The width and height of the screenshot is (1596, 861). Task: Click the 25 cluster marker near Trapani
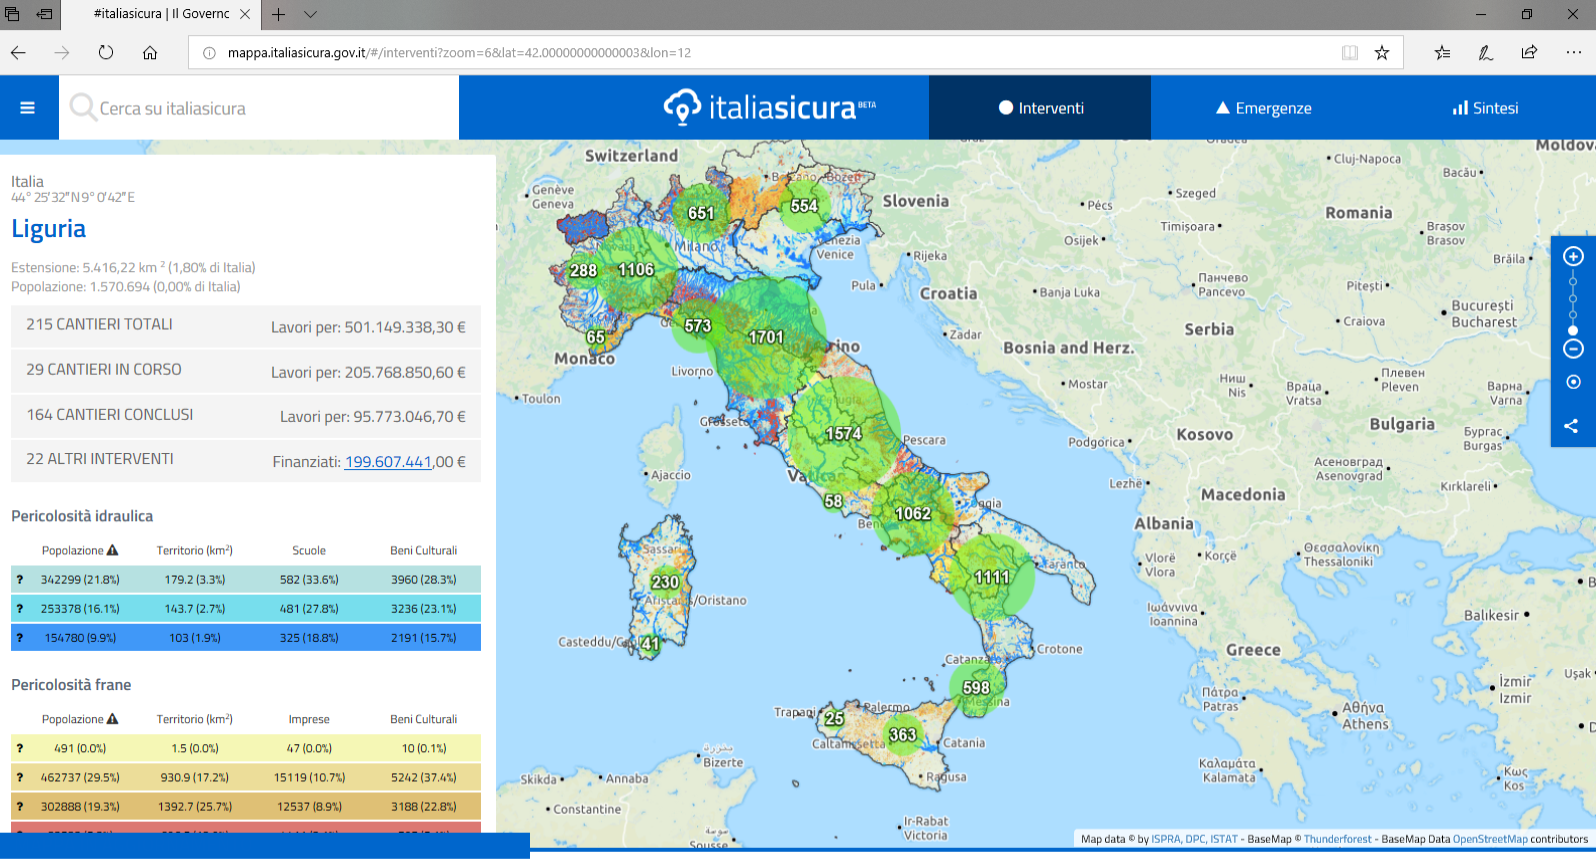(834, 718)
